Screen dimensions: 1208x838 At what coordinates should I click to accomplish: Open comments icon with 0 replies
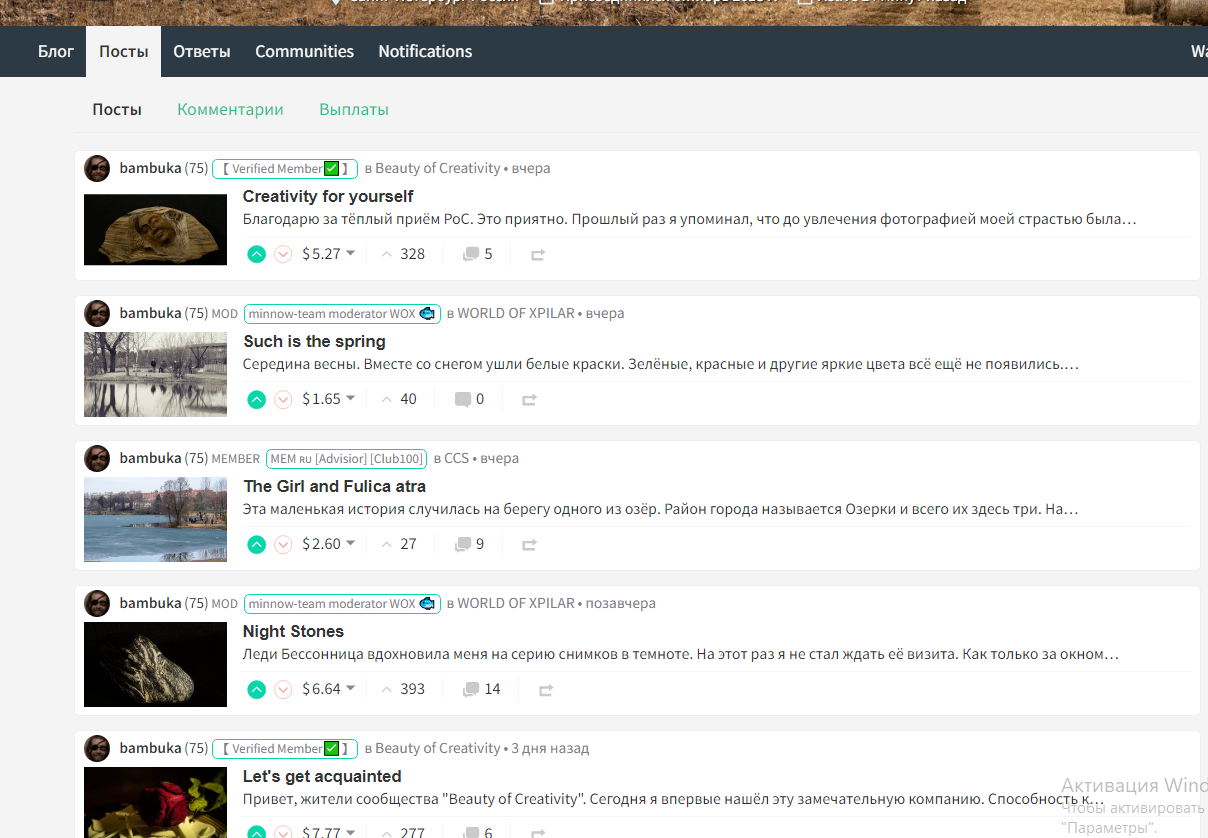click(x=462, y=399)
